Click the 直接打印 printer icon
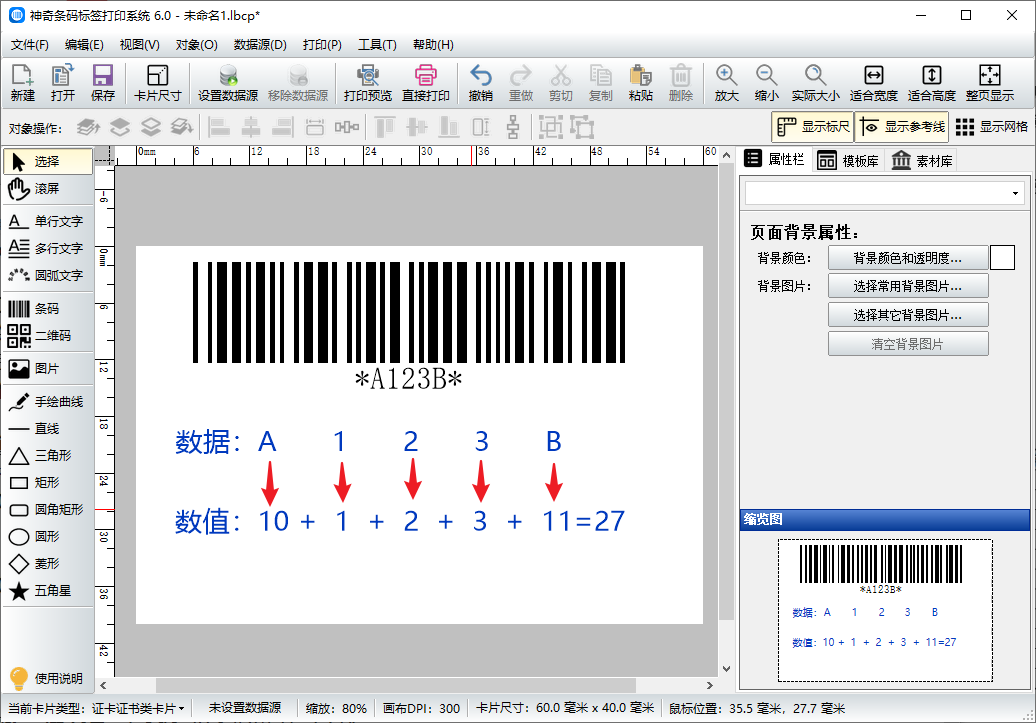 426,83
